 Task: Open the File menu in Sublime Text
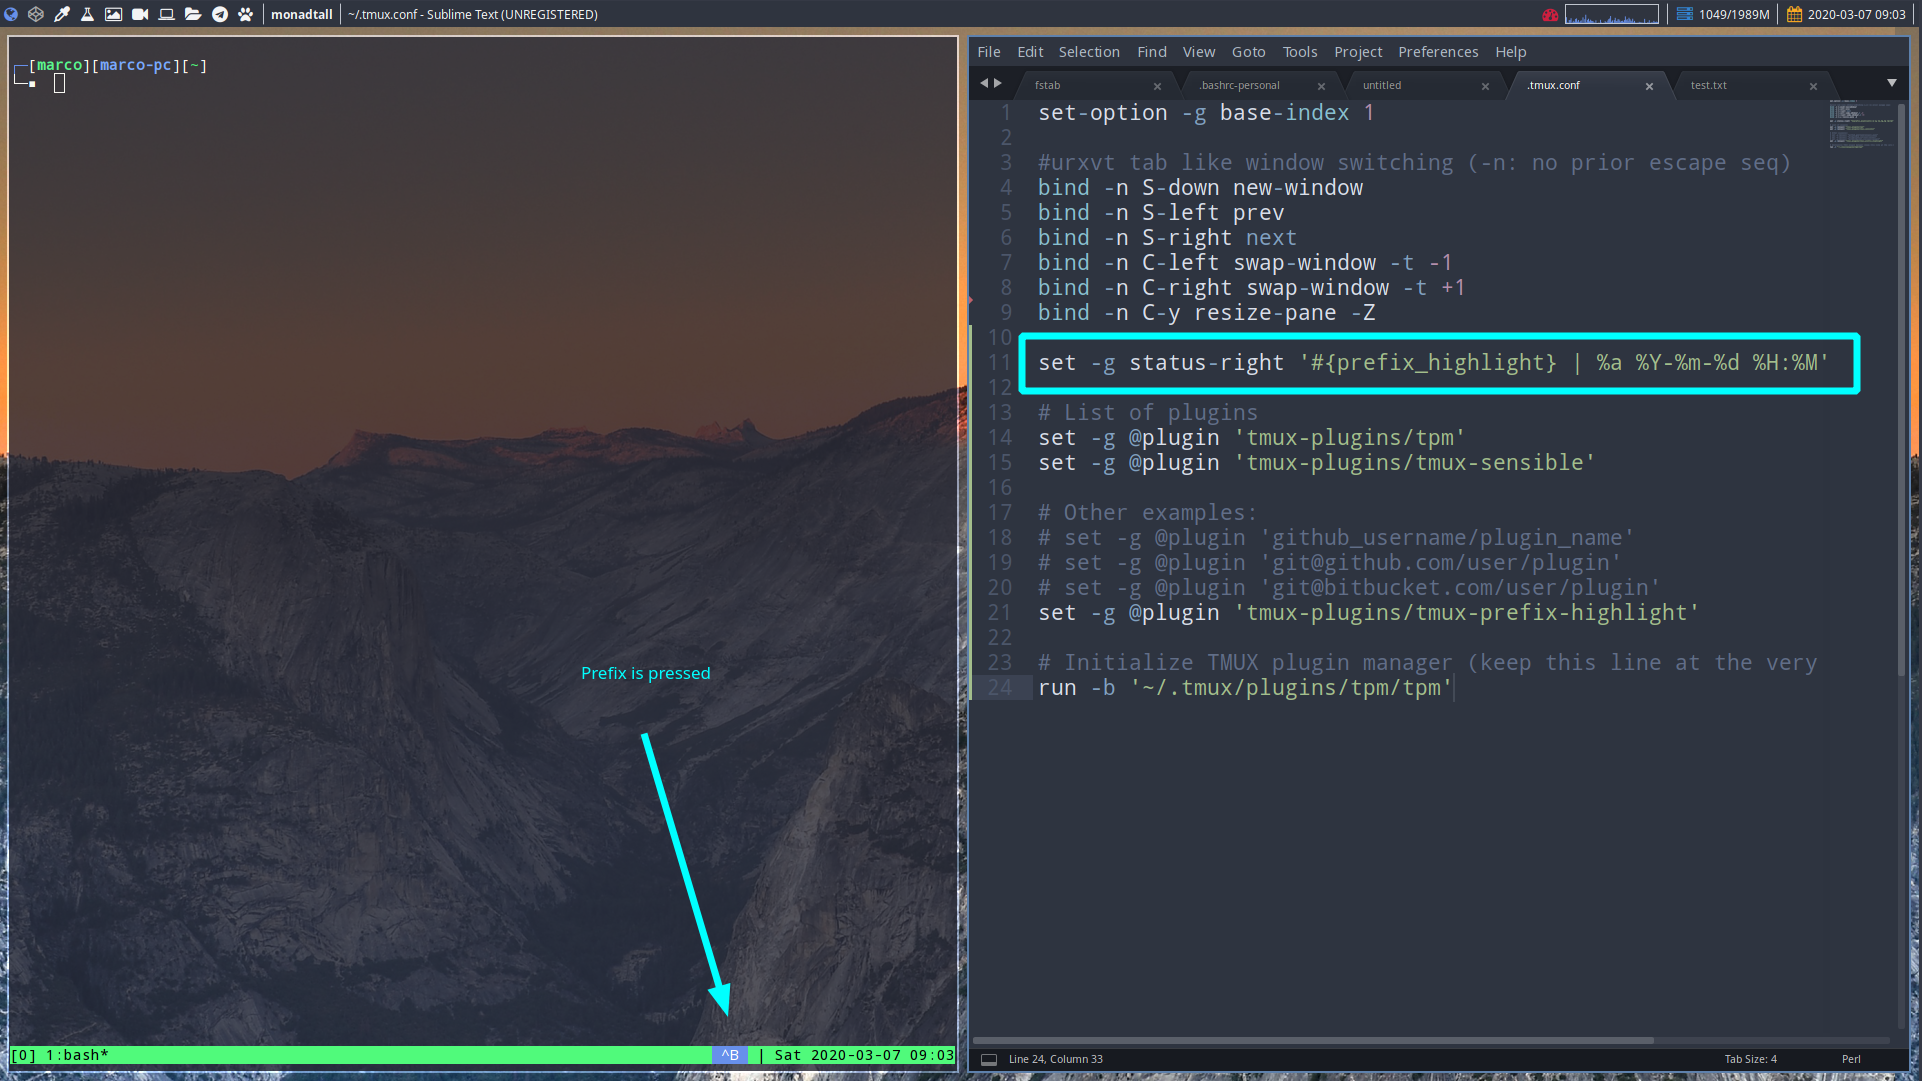[988, 51]
